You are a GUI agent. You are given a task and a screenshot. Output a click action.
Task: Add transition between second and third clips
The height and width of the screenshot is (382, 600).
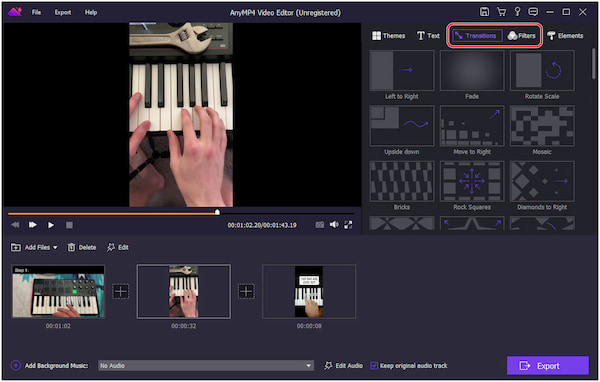coord(246,292)
